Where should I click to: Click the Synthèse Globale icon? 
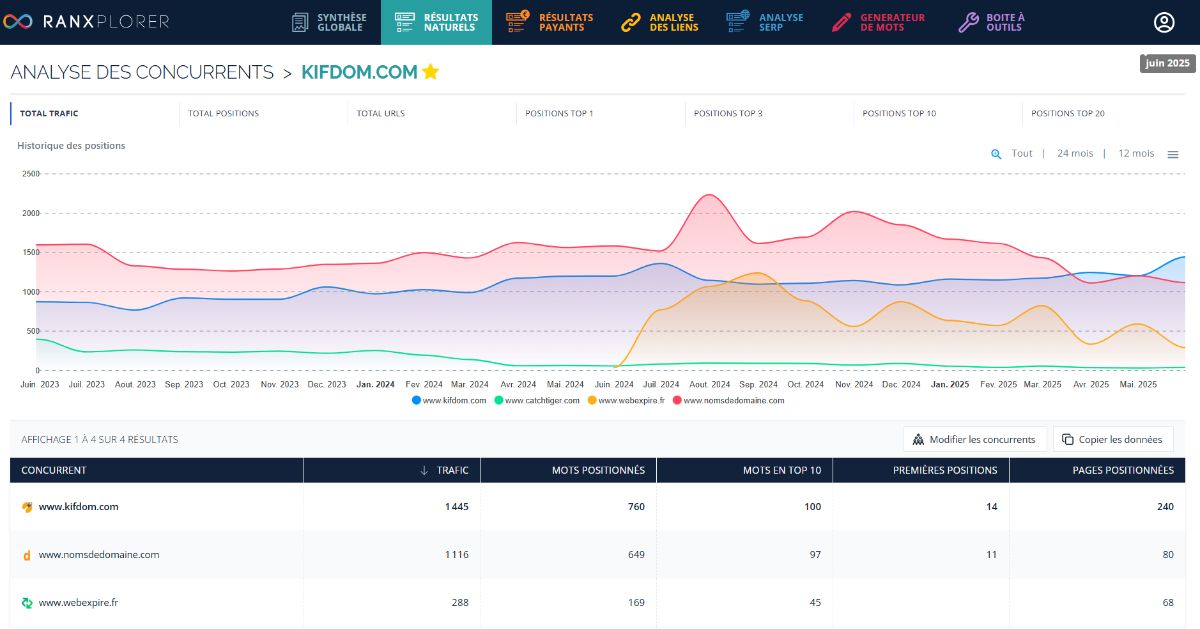pyautogui.click(x=300, y=22)
